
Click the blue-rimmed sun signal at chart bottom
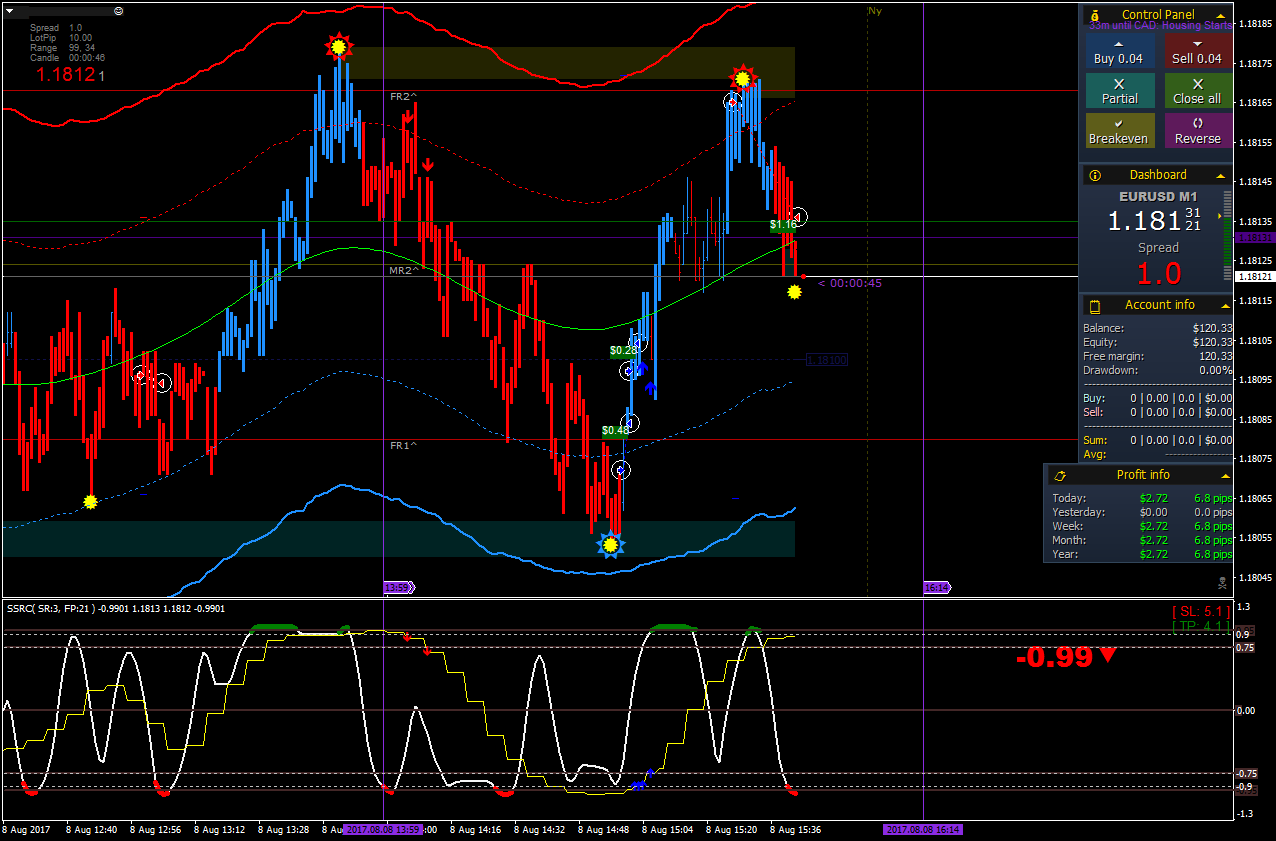tap(610, 545)
